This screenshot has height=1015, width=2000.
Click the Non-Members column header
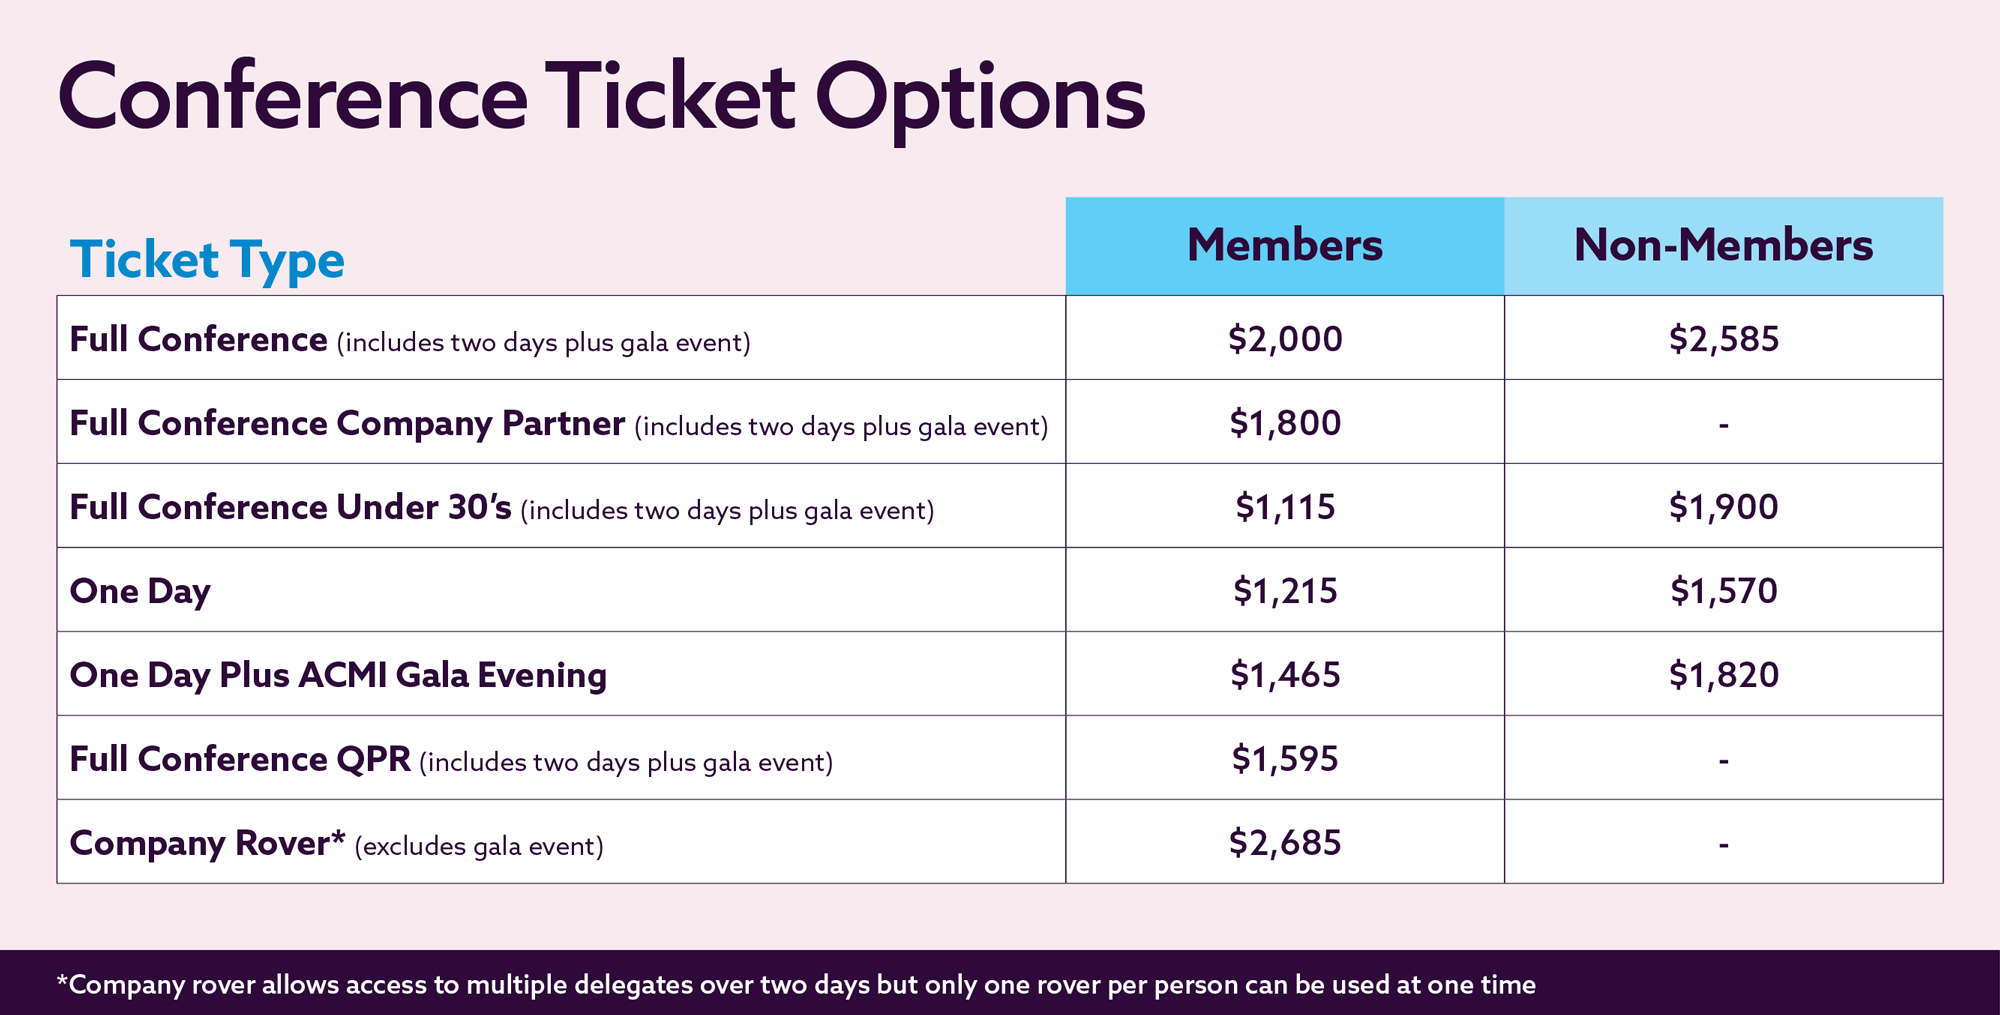pos(1724,246)
